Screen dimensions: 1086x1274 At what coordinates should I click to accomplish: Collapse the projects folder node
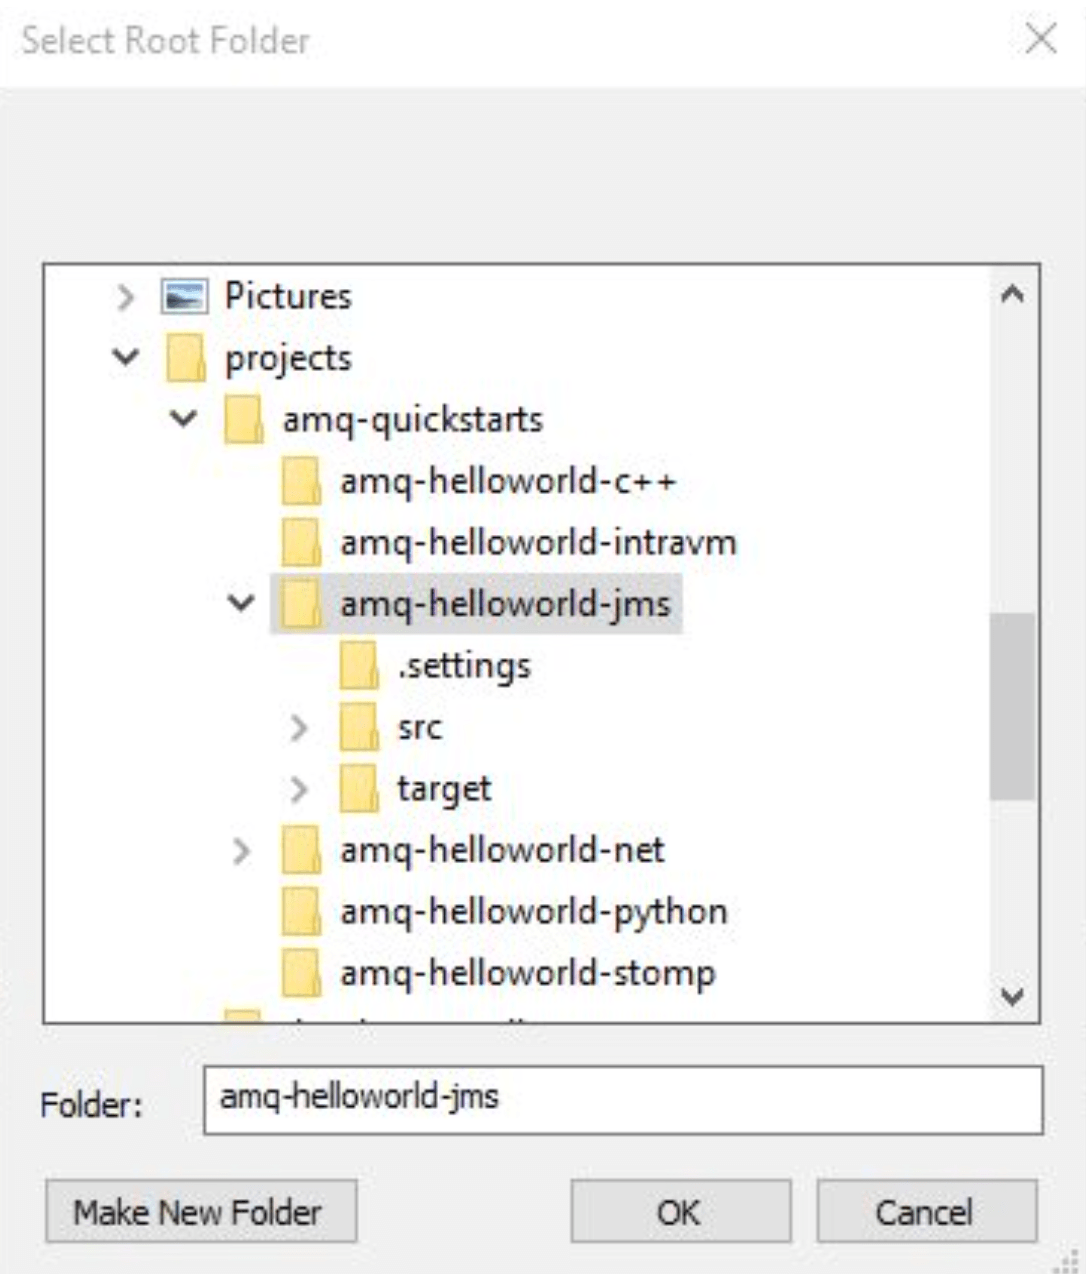coord(126,357)
